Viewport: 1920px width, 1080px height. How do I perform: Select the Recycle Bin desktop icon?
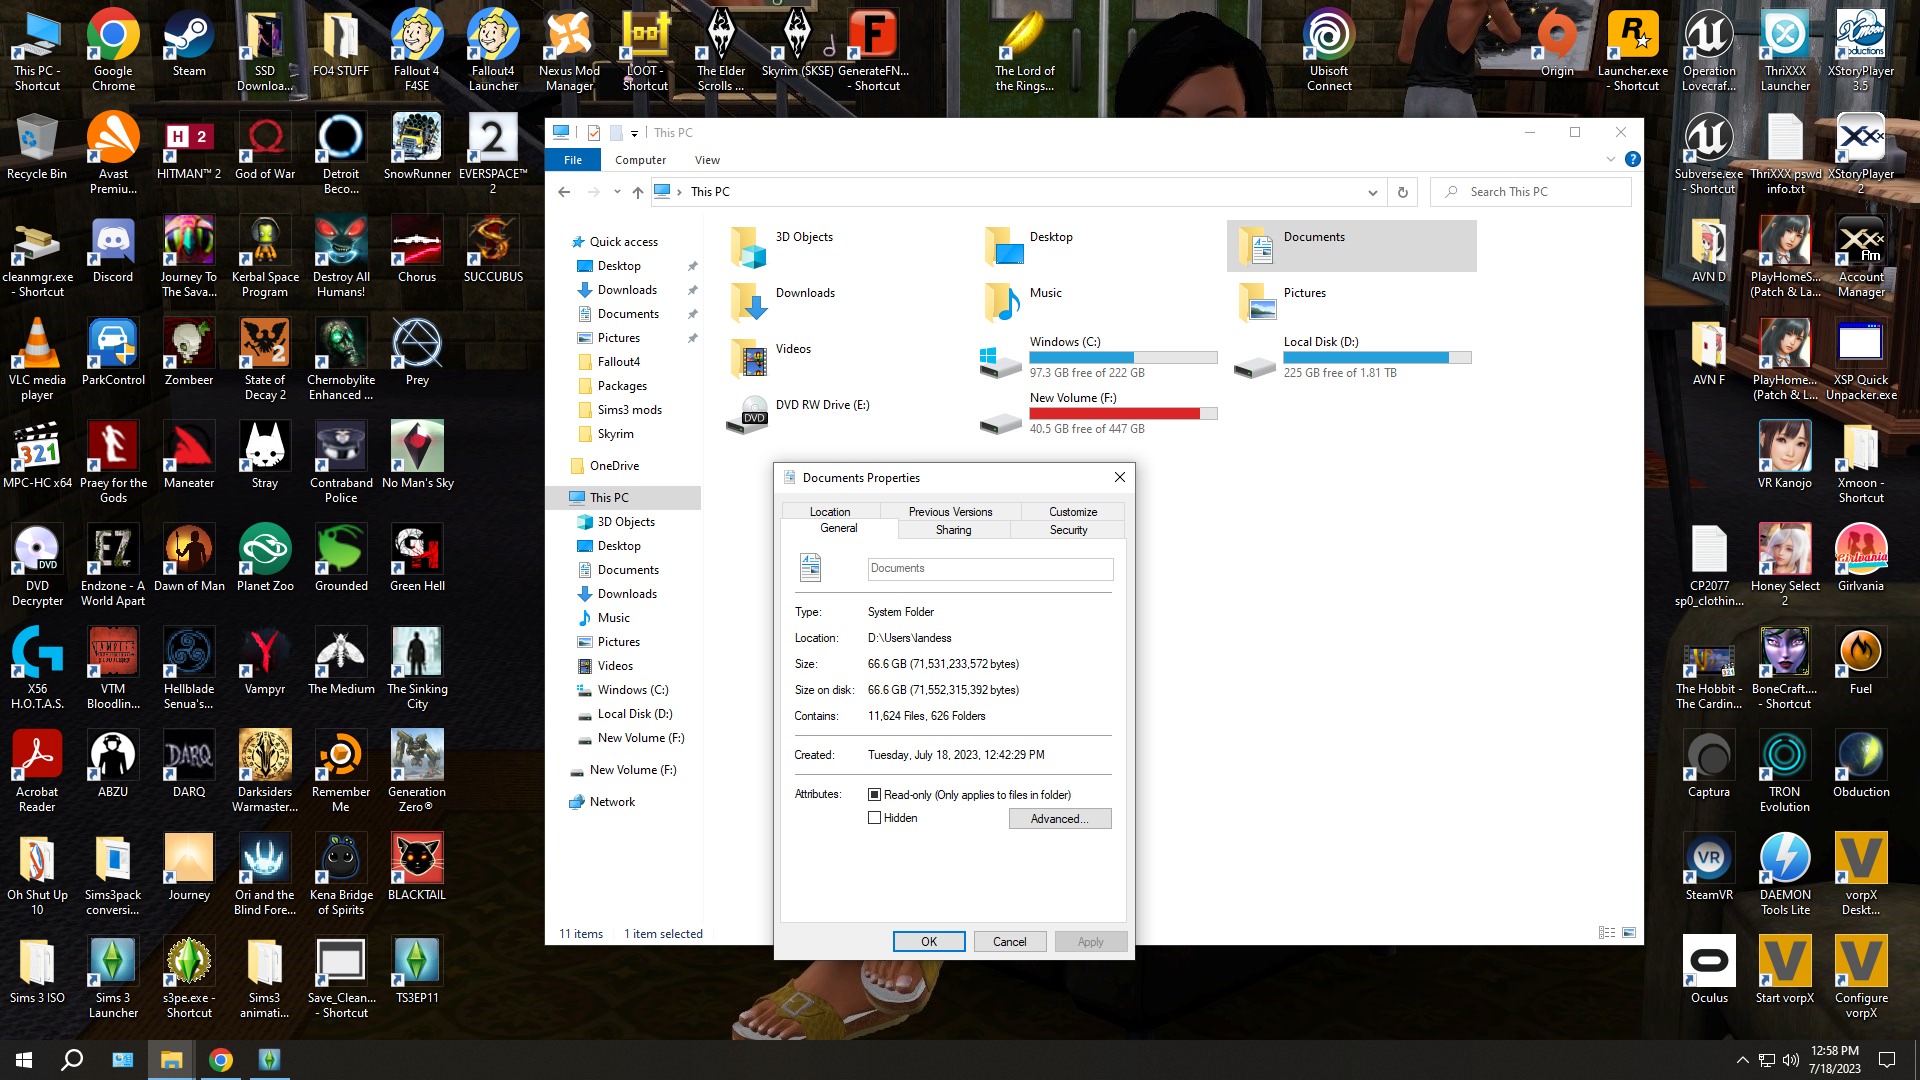[x=37, y=147]
